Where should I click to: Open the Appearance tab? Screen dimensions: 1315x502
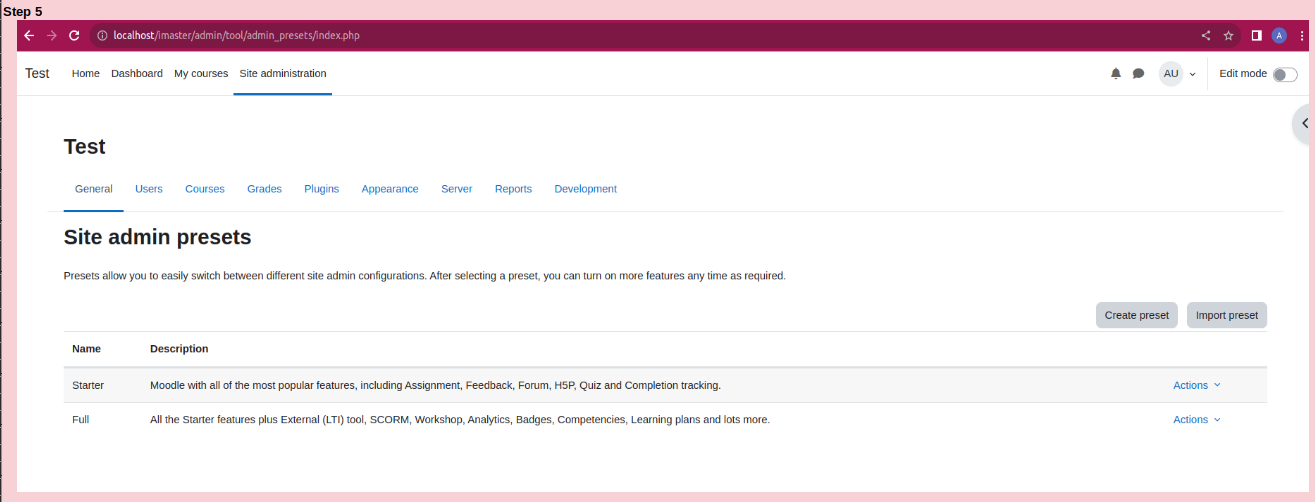click(x=390, y=188)
